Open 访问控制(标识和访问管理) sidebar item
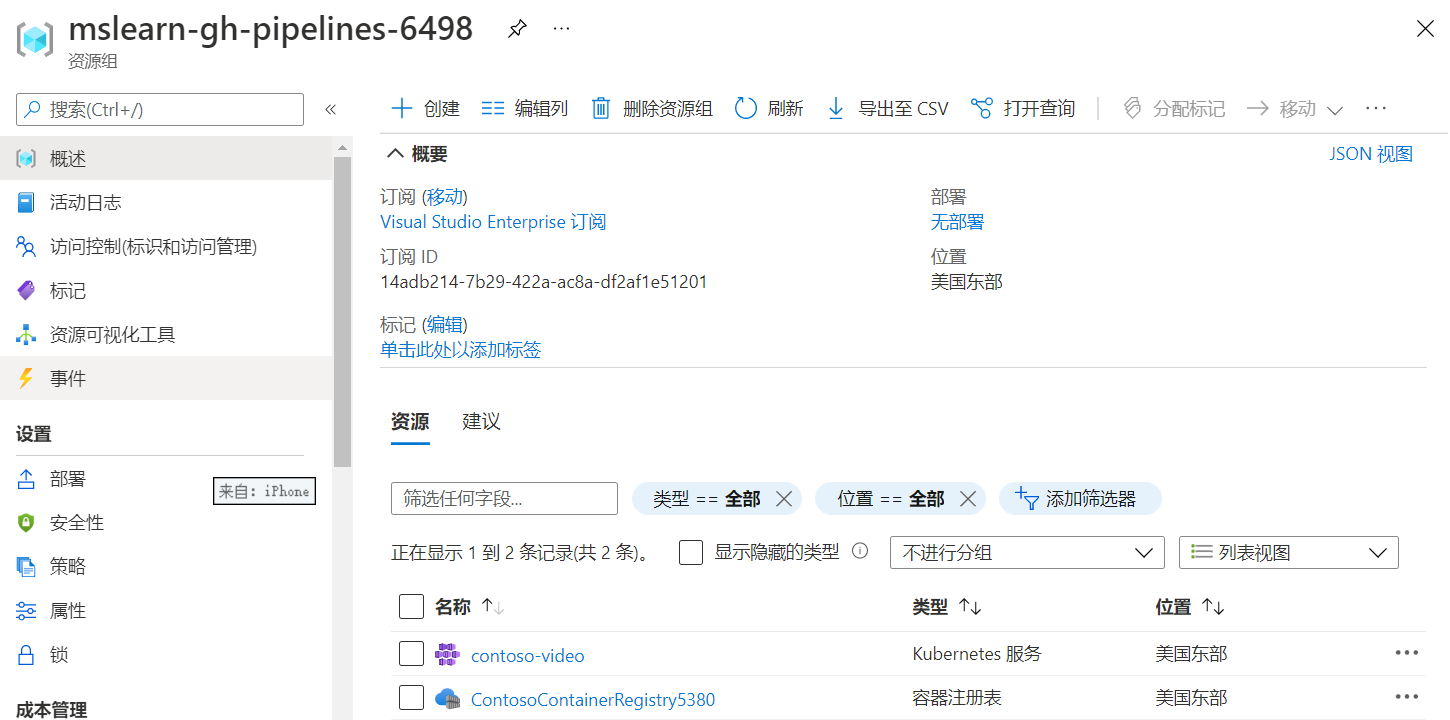This screenshot has height=720, width=1450. 166,246
